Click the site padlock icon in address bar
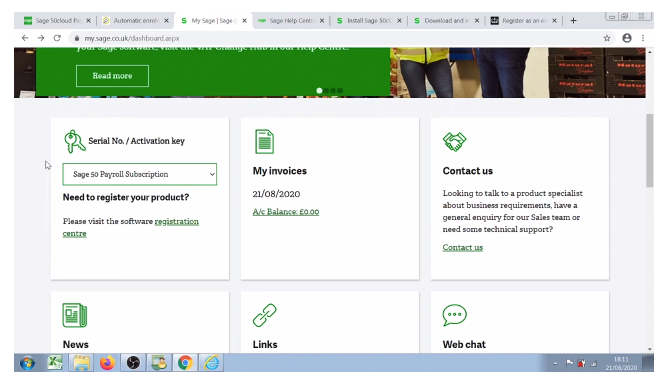This screenshot has width=668, height=386. tap(77, 38)
